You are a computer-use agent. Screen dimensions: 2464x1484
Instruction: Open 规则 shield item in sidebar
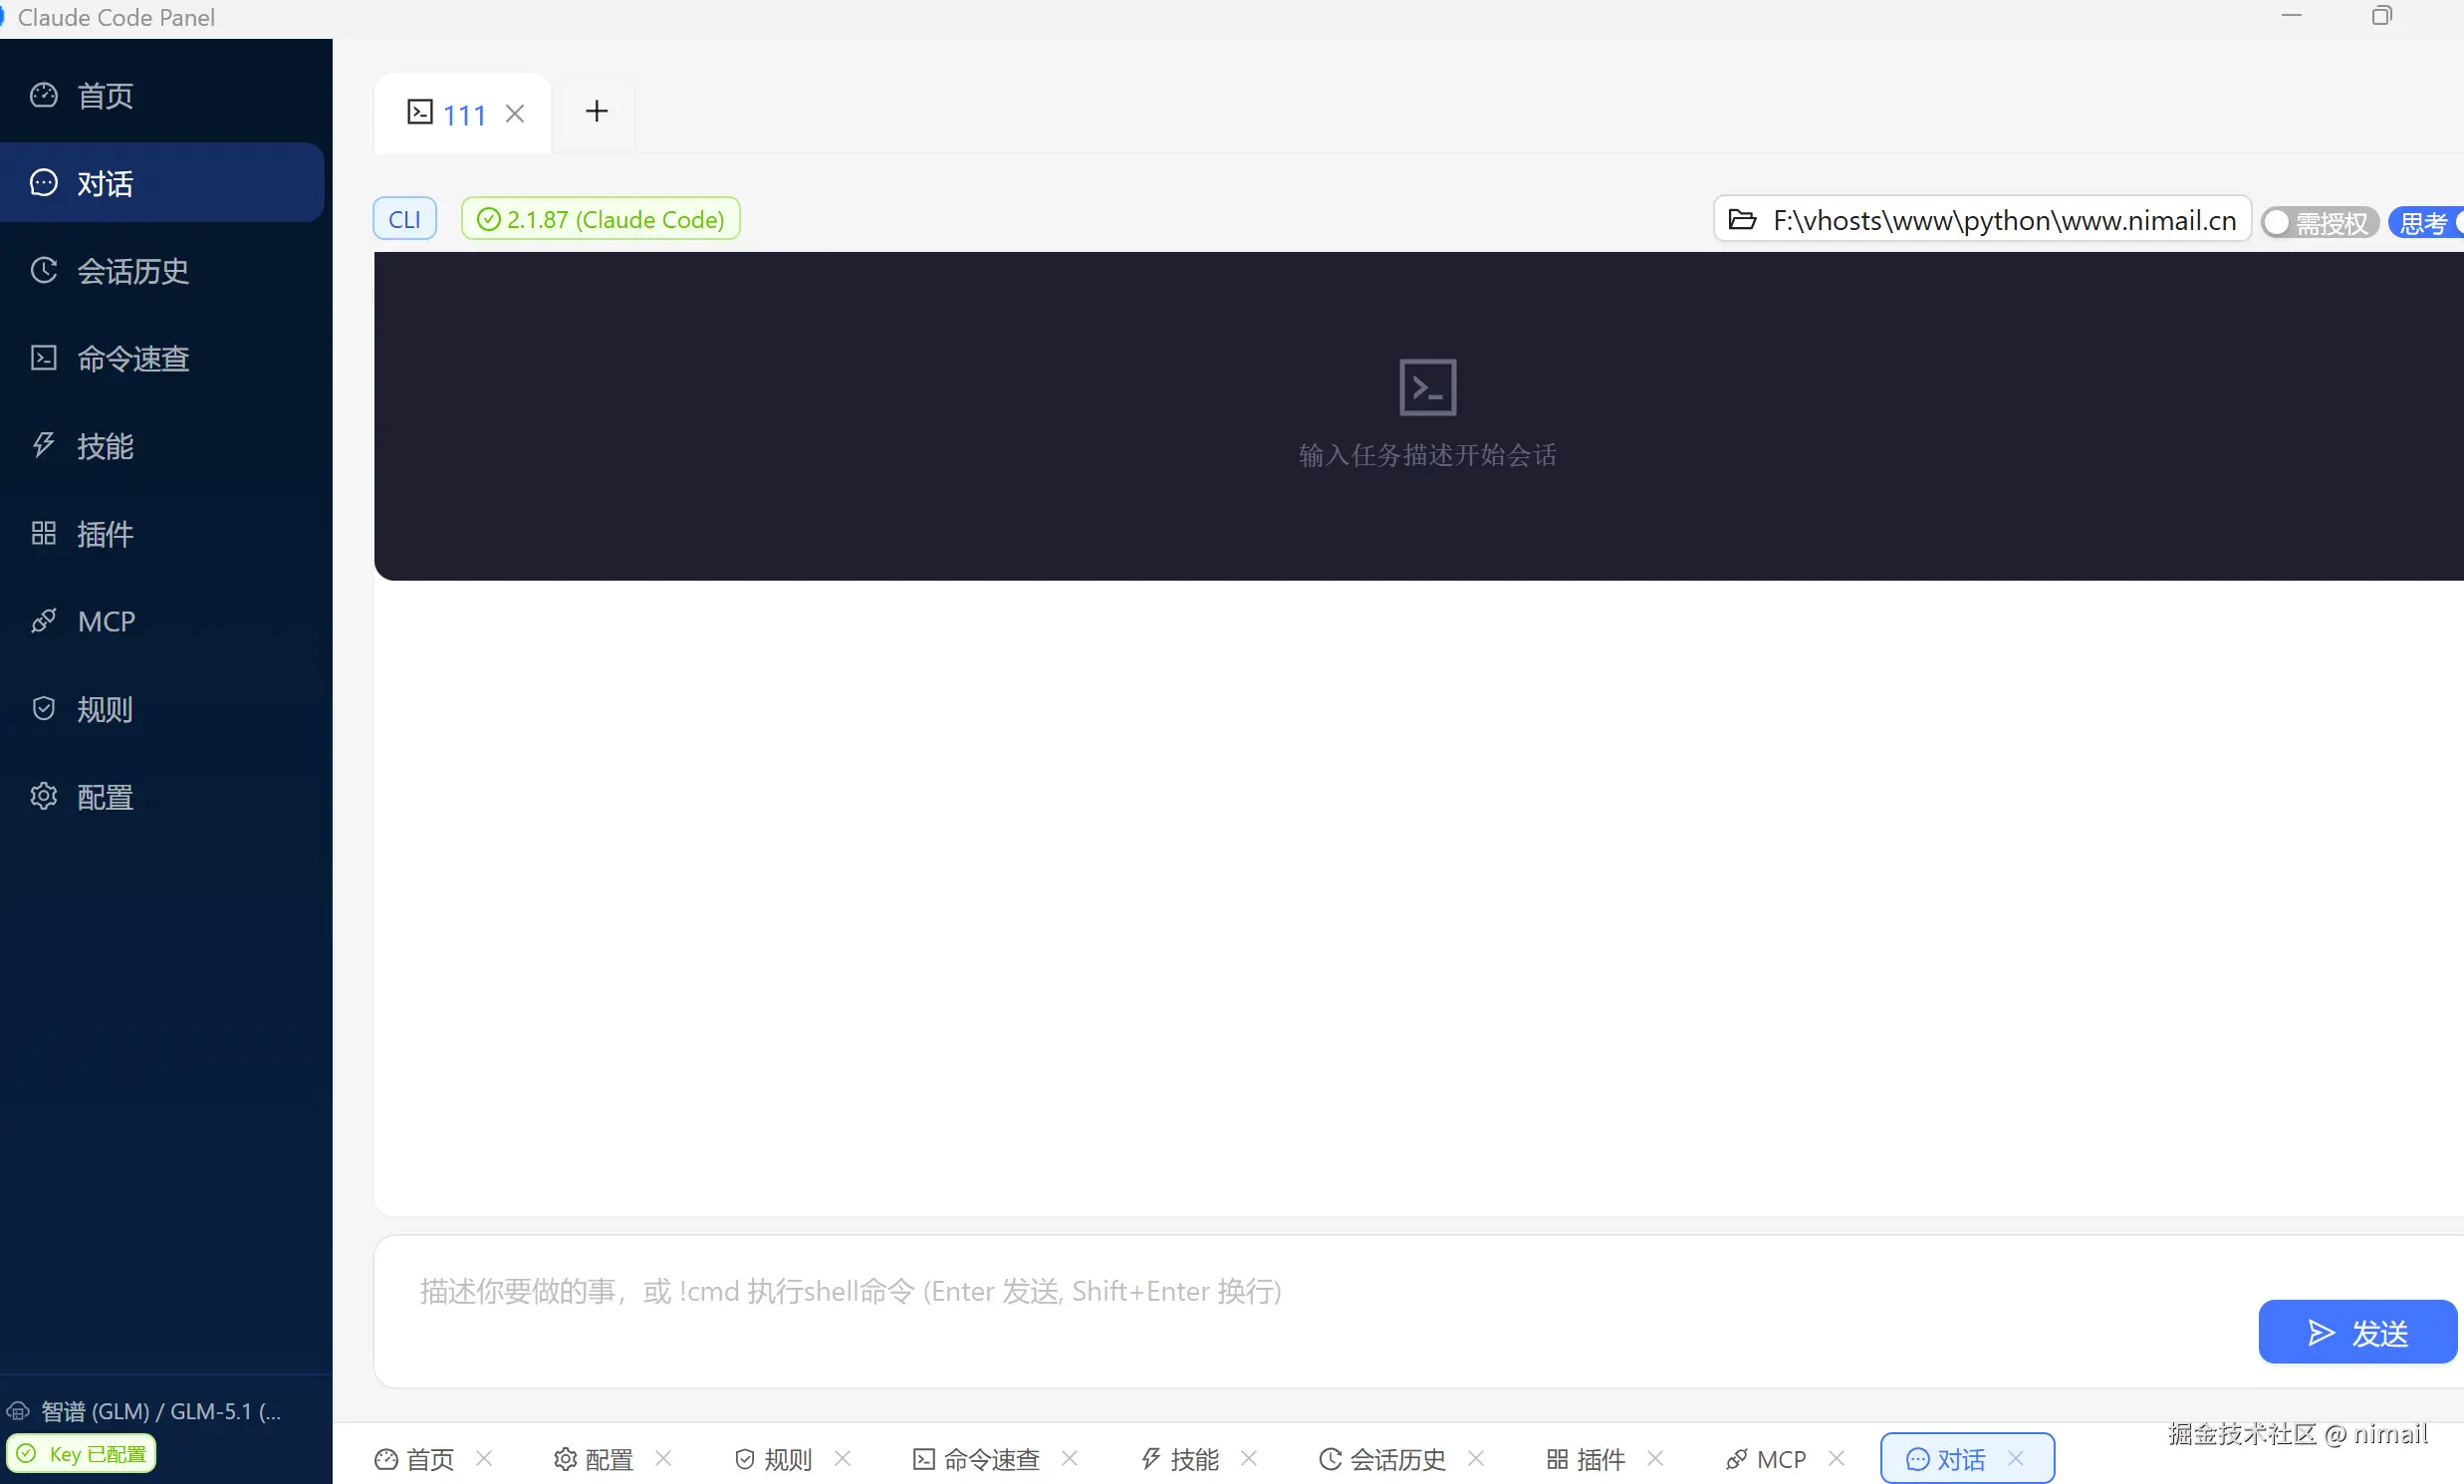click(105, 709)
